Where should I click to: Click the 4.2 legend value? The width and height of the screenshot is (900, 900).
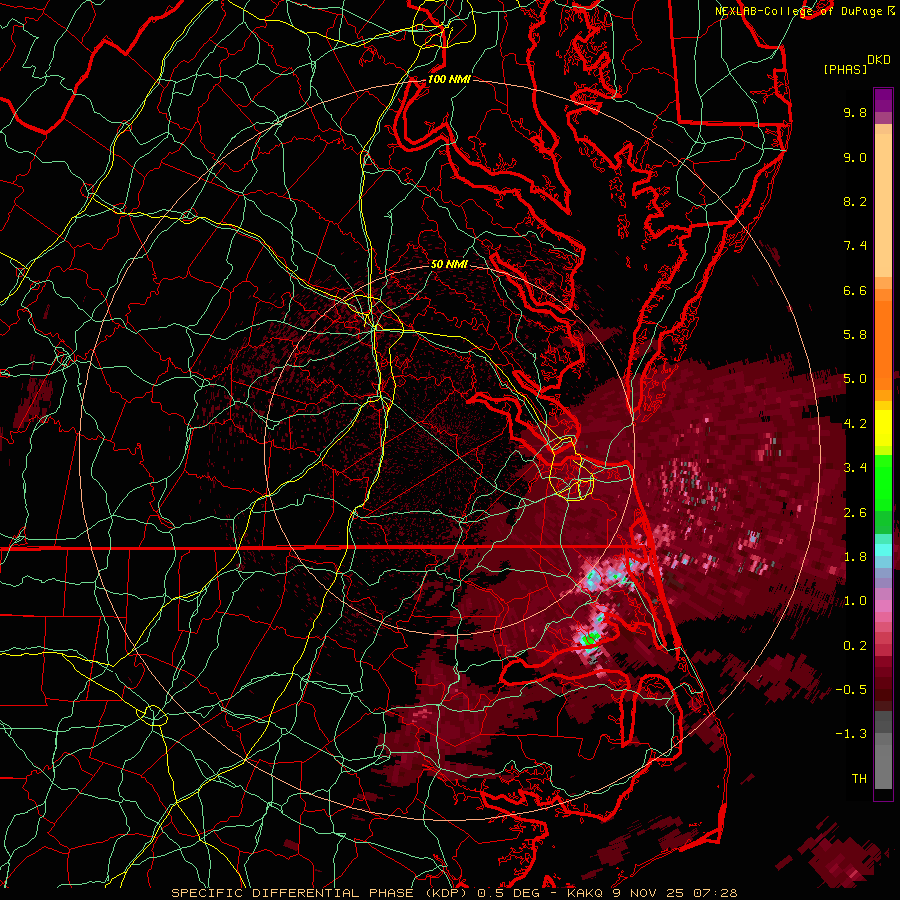[x=855, y=424]
